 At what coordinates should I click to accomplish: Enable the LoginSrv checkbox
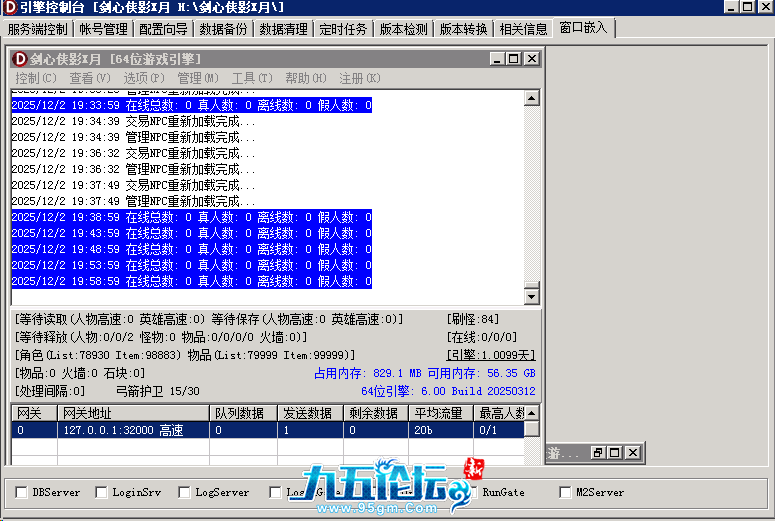[101, 492]
